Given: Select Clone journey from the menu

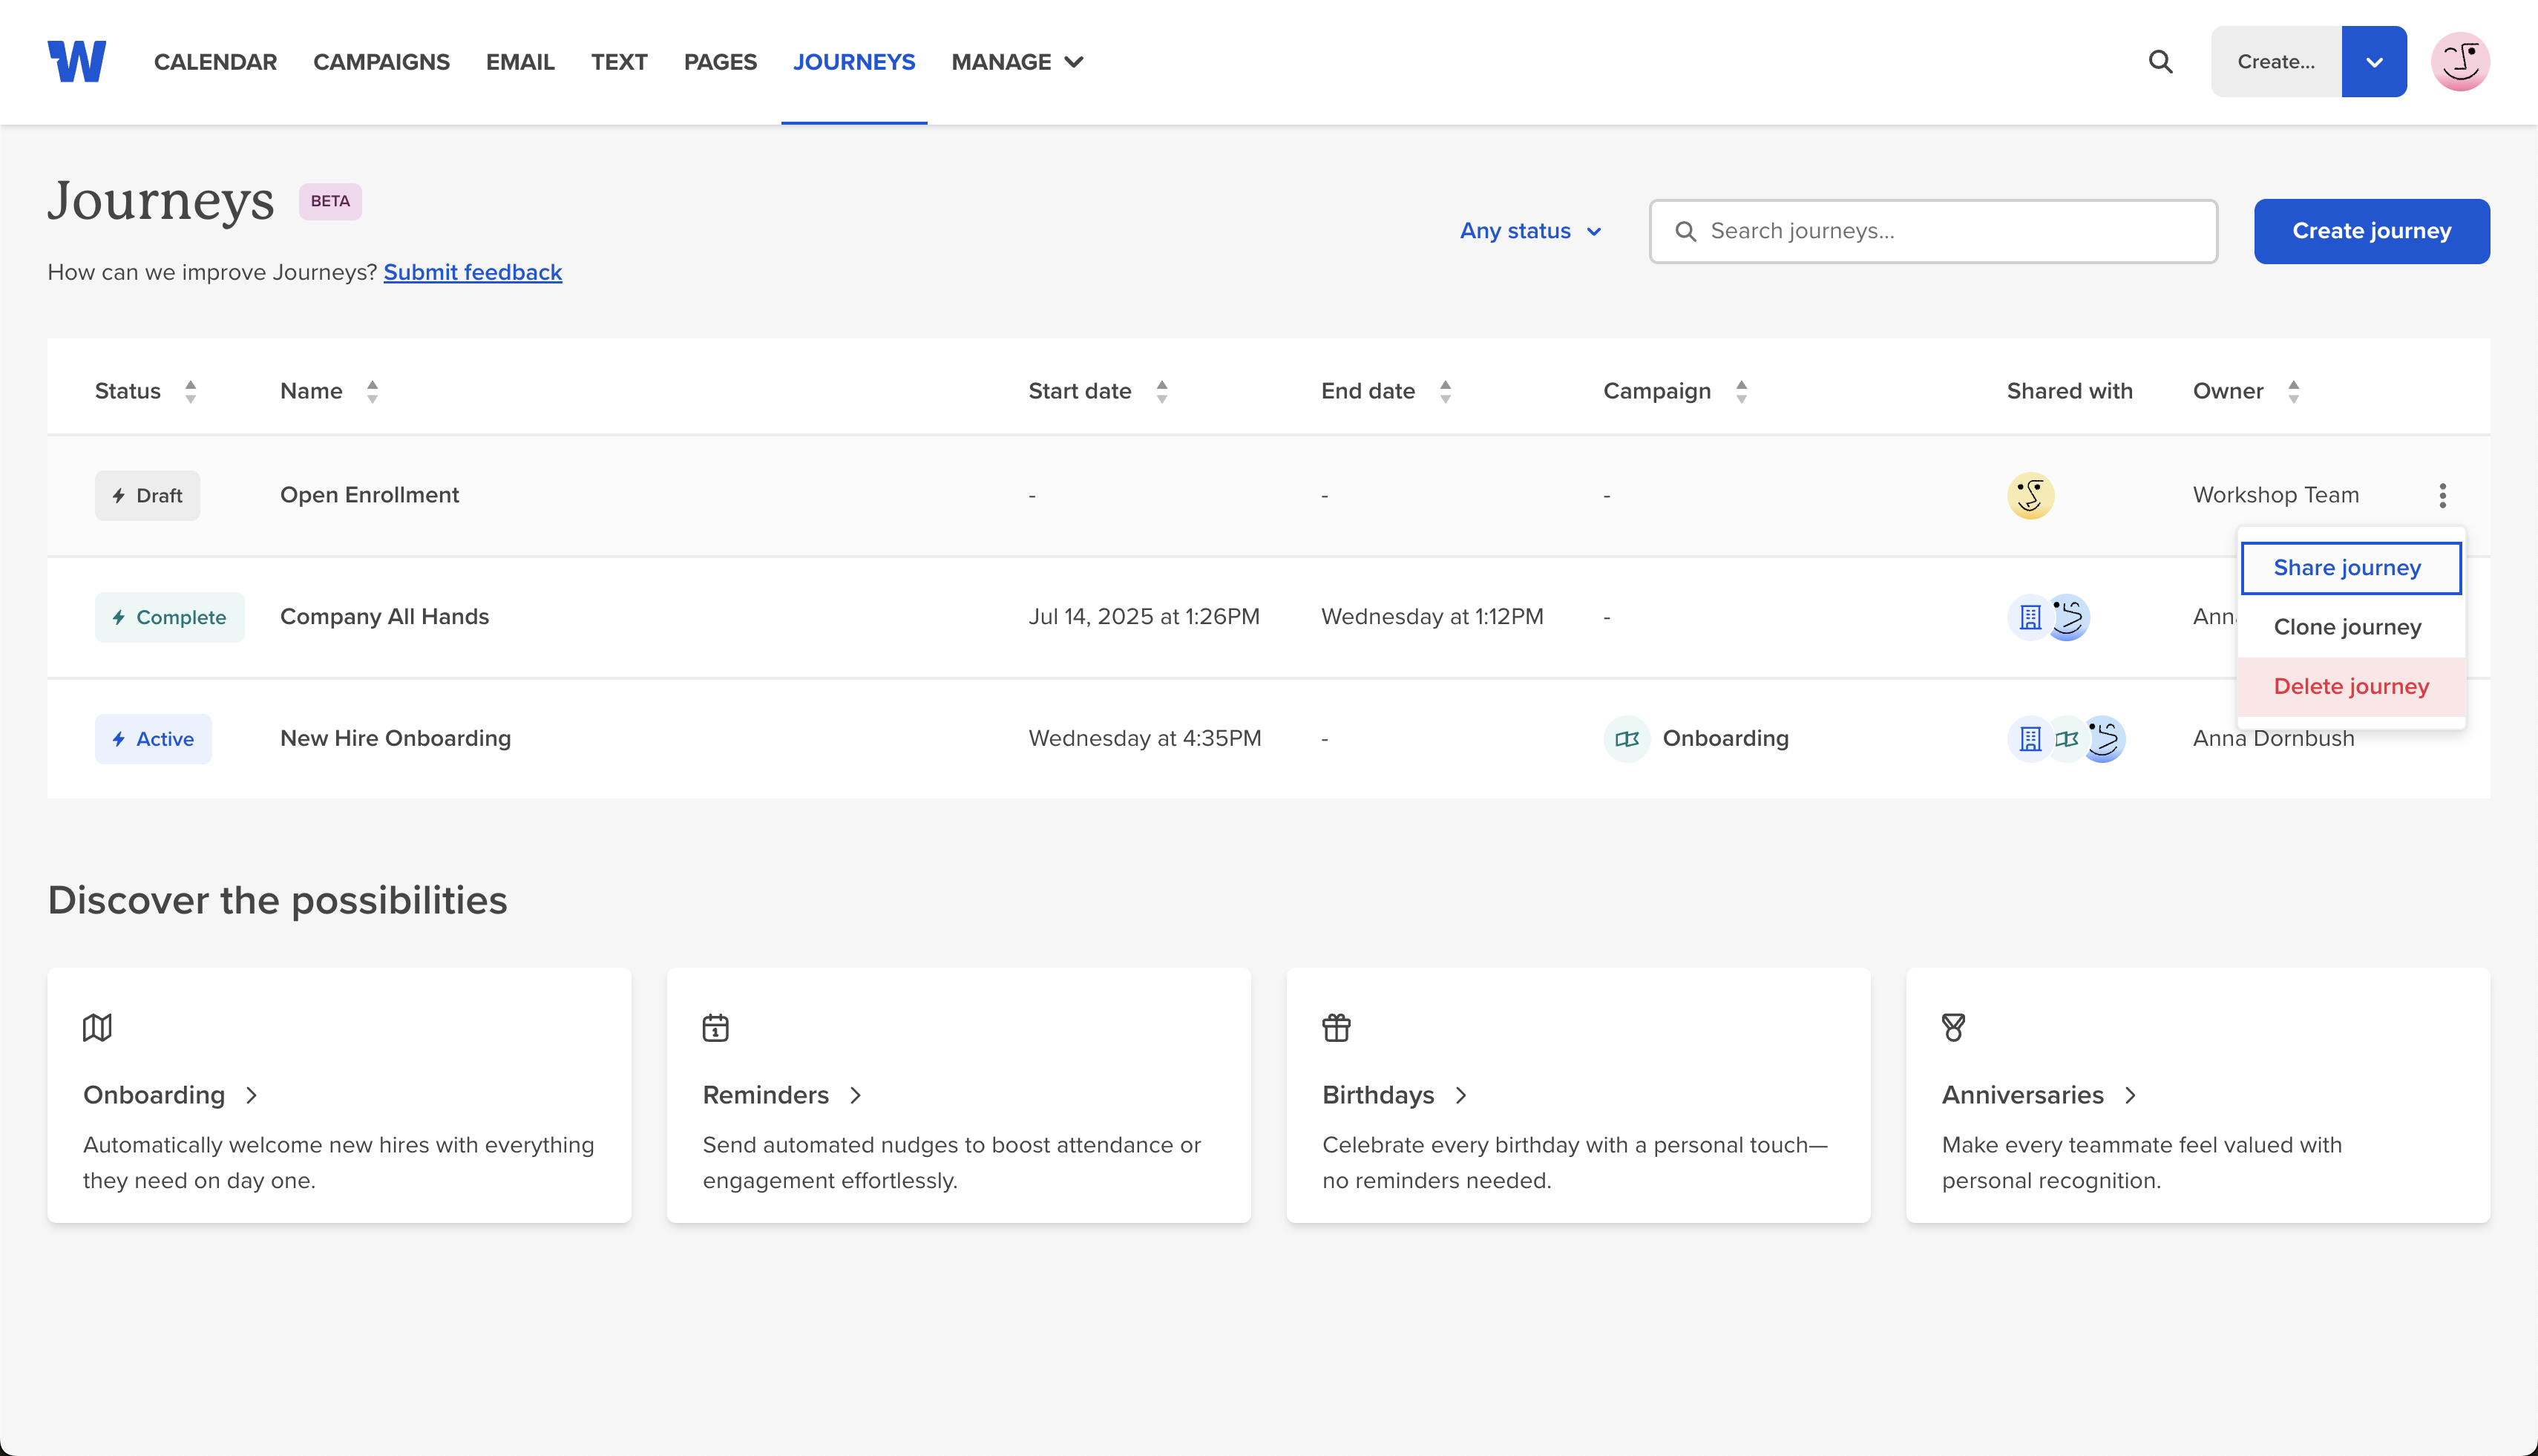Looking at the screenshot, I should (2347, 627).
